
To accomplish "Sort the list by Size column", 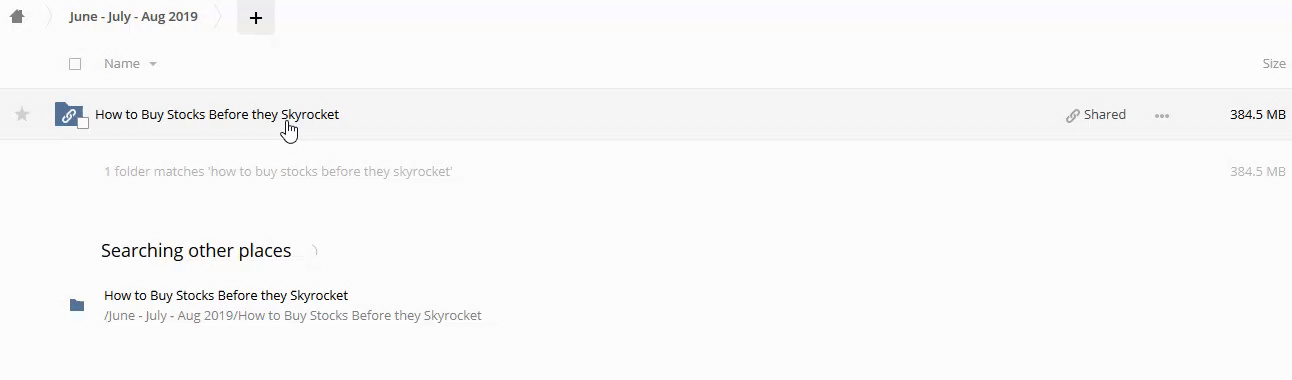I will pos(1273,64).
